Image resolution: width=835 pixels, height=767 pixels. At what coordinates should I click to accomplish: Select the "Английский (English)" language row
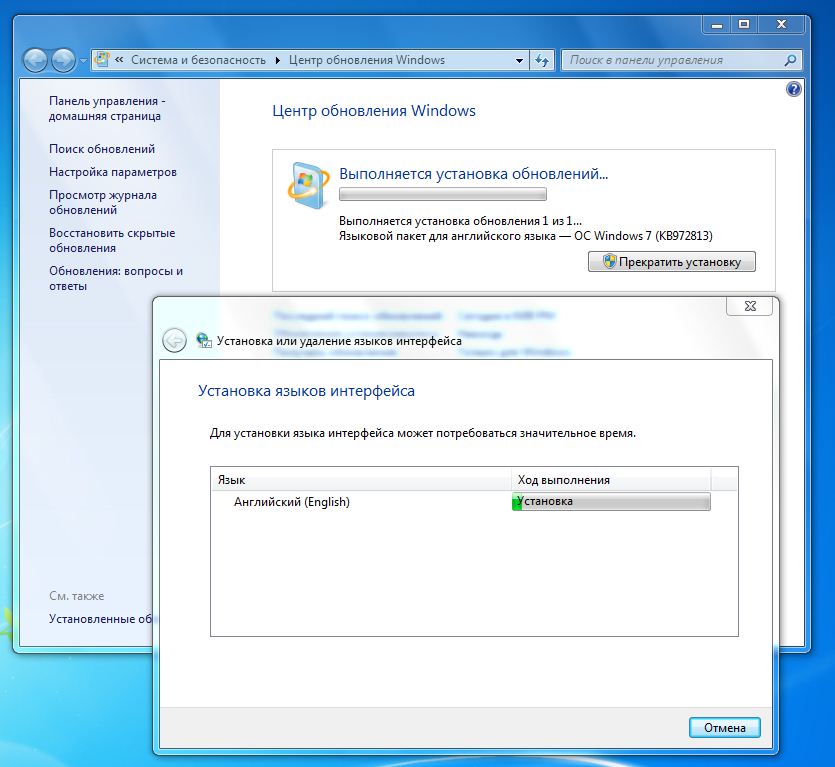(x=292, y=502)
